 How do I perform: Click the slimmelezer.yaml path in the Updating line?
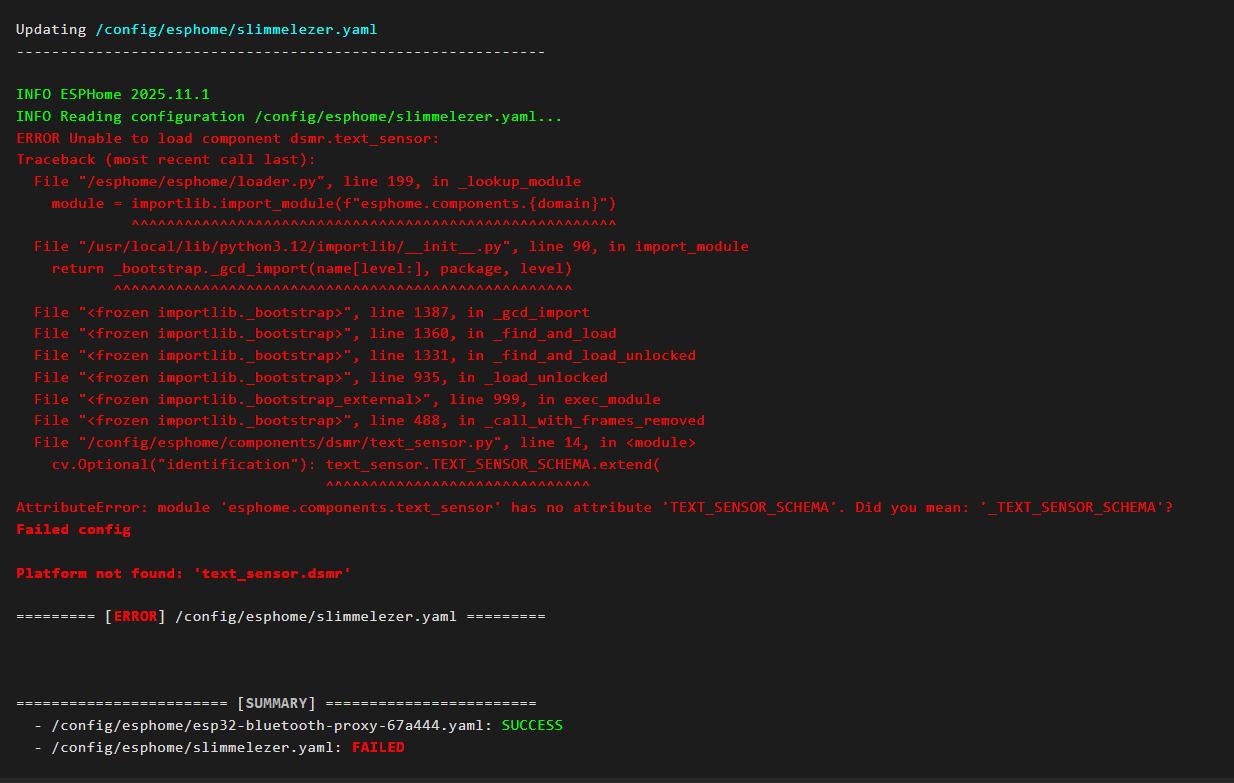tap(236, 29)
